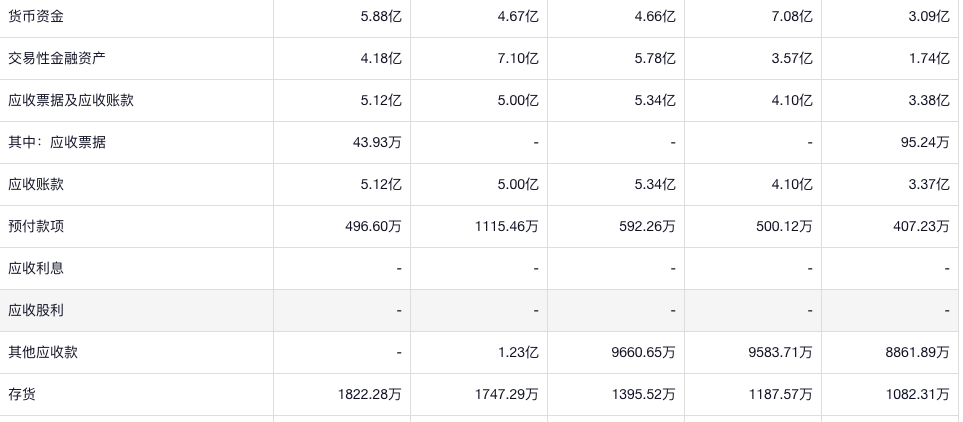
Task: Select the 应收利息 row label
Action: coord(35,268)
